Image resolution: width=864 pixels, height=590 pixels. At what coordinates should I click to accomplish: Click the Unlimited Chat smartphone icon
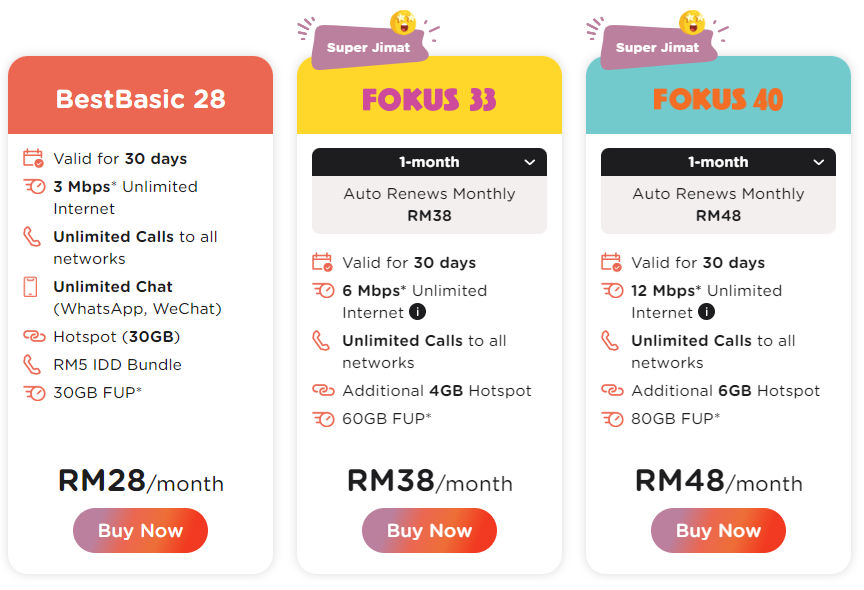click(33, 287)
